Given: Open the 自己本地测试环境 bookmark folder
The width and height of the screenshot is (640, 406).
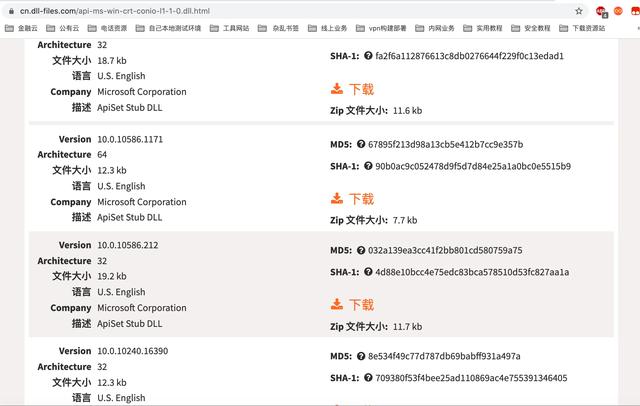Looking at the screenshot, I should [x=169, y=28].
